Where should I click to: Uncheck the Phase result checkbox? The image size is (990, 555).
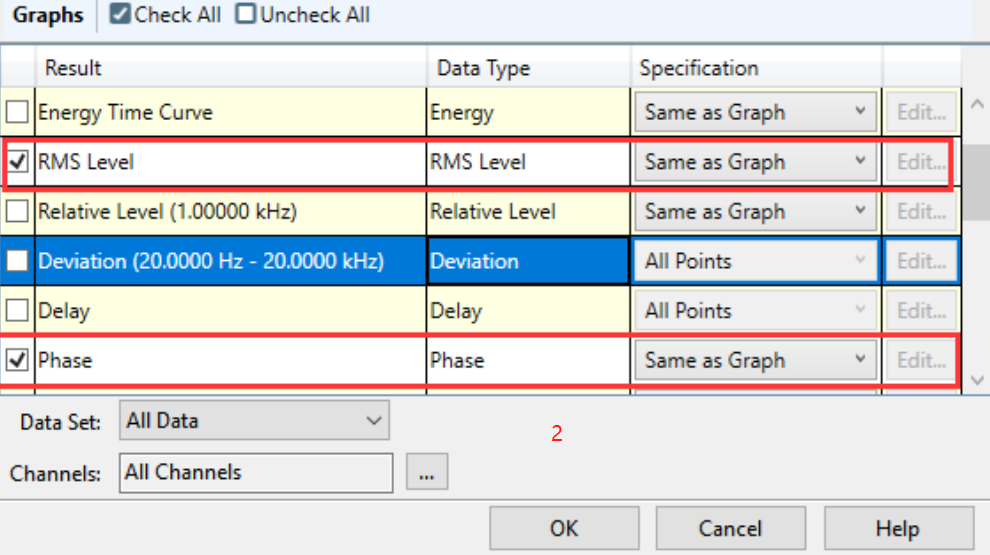[x=17, y=360]
